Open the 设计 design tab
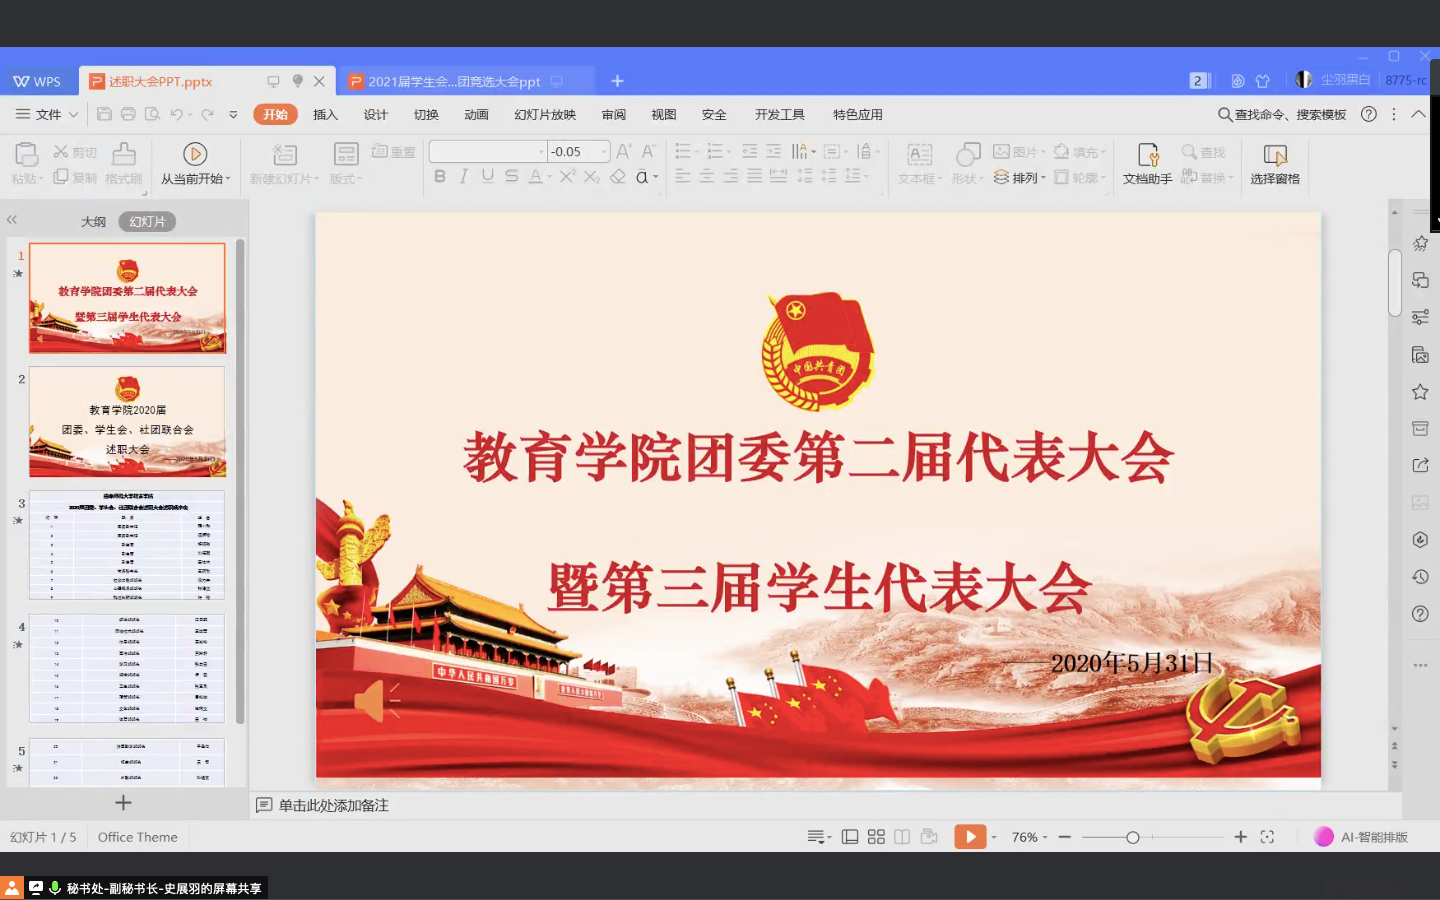Viewport: 1440px width, 900px height. tap(376, 114)
